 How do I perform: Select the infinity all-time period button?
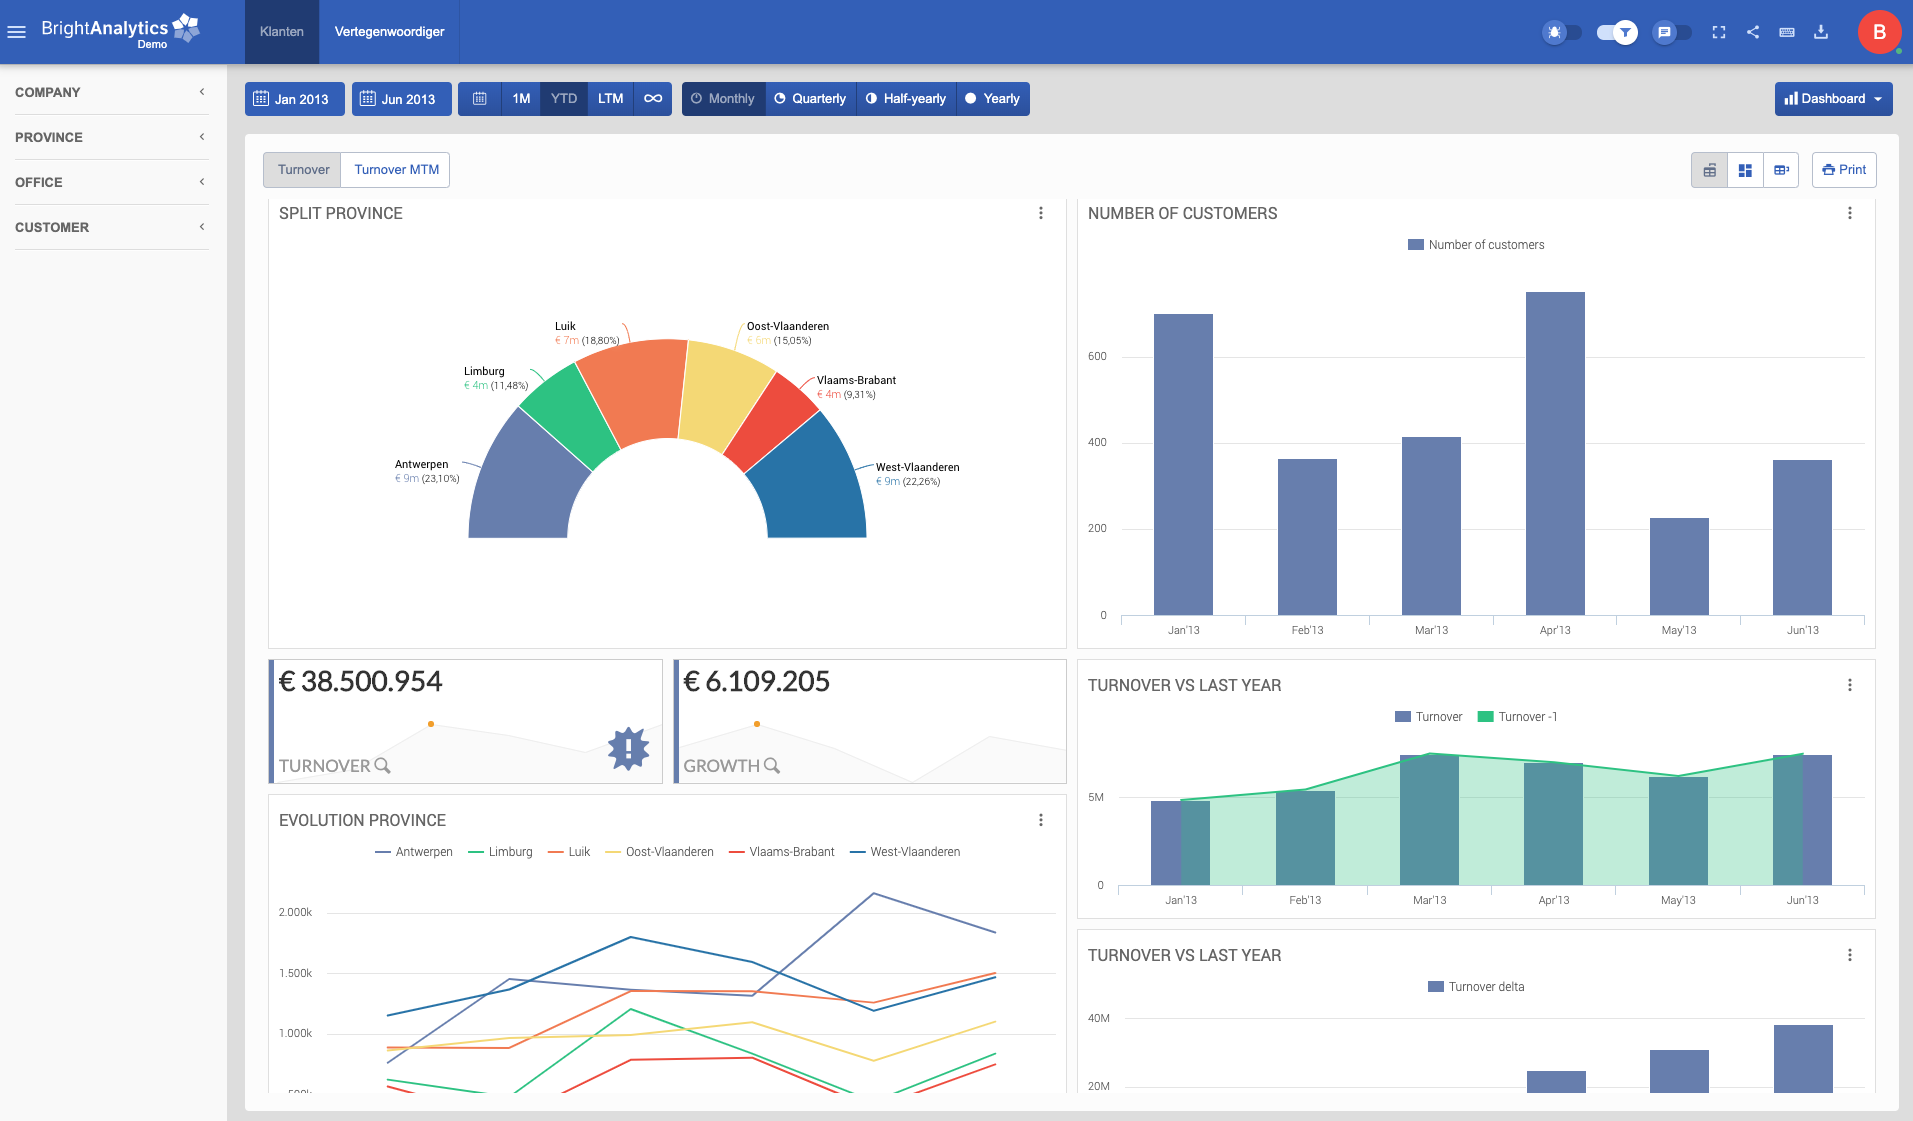(652, 99)
